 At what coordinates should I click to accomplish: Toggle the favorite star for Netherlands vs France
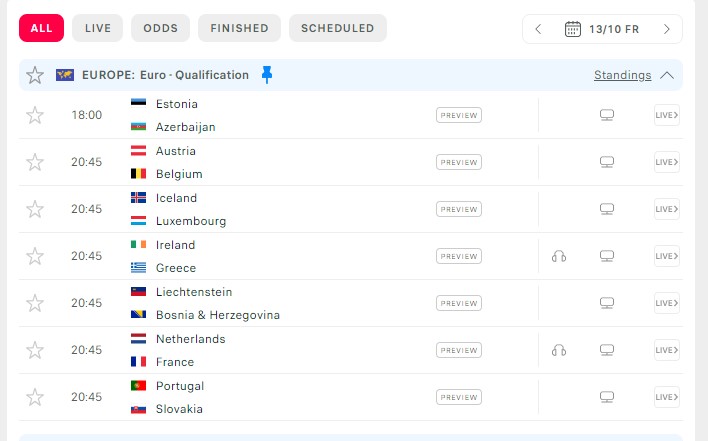pos(35,350)
